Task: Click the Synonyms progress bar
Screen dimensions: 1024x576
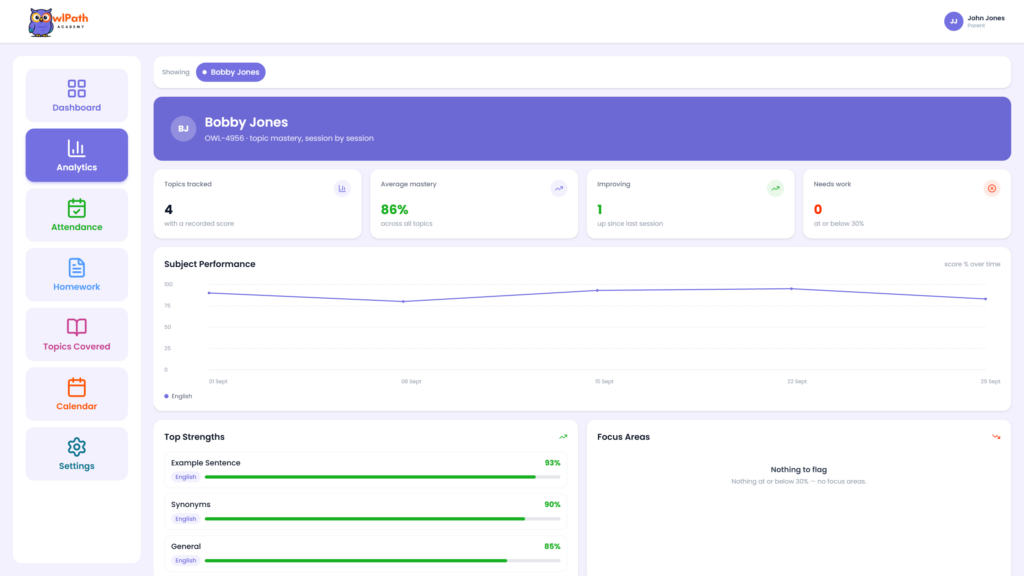Action: pos(383,519)
